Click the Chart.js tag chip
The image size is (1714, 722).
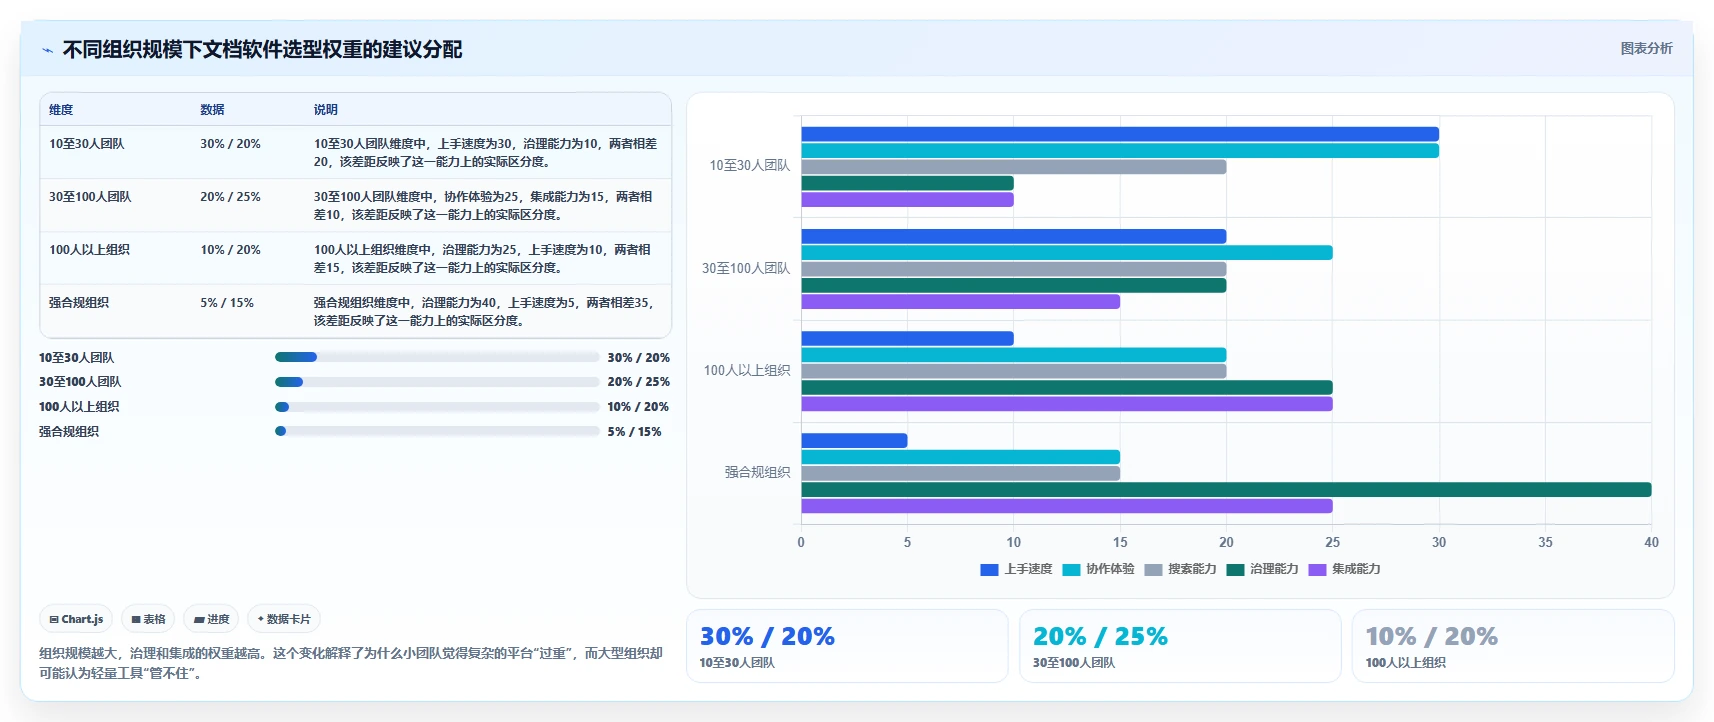pyautogui.click(x=76, y=619)
